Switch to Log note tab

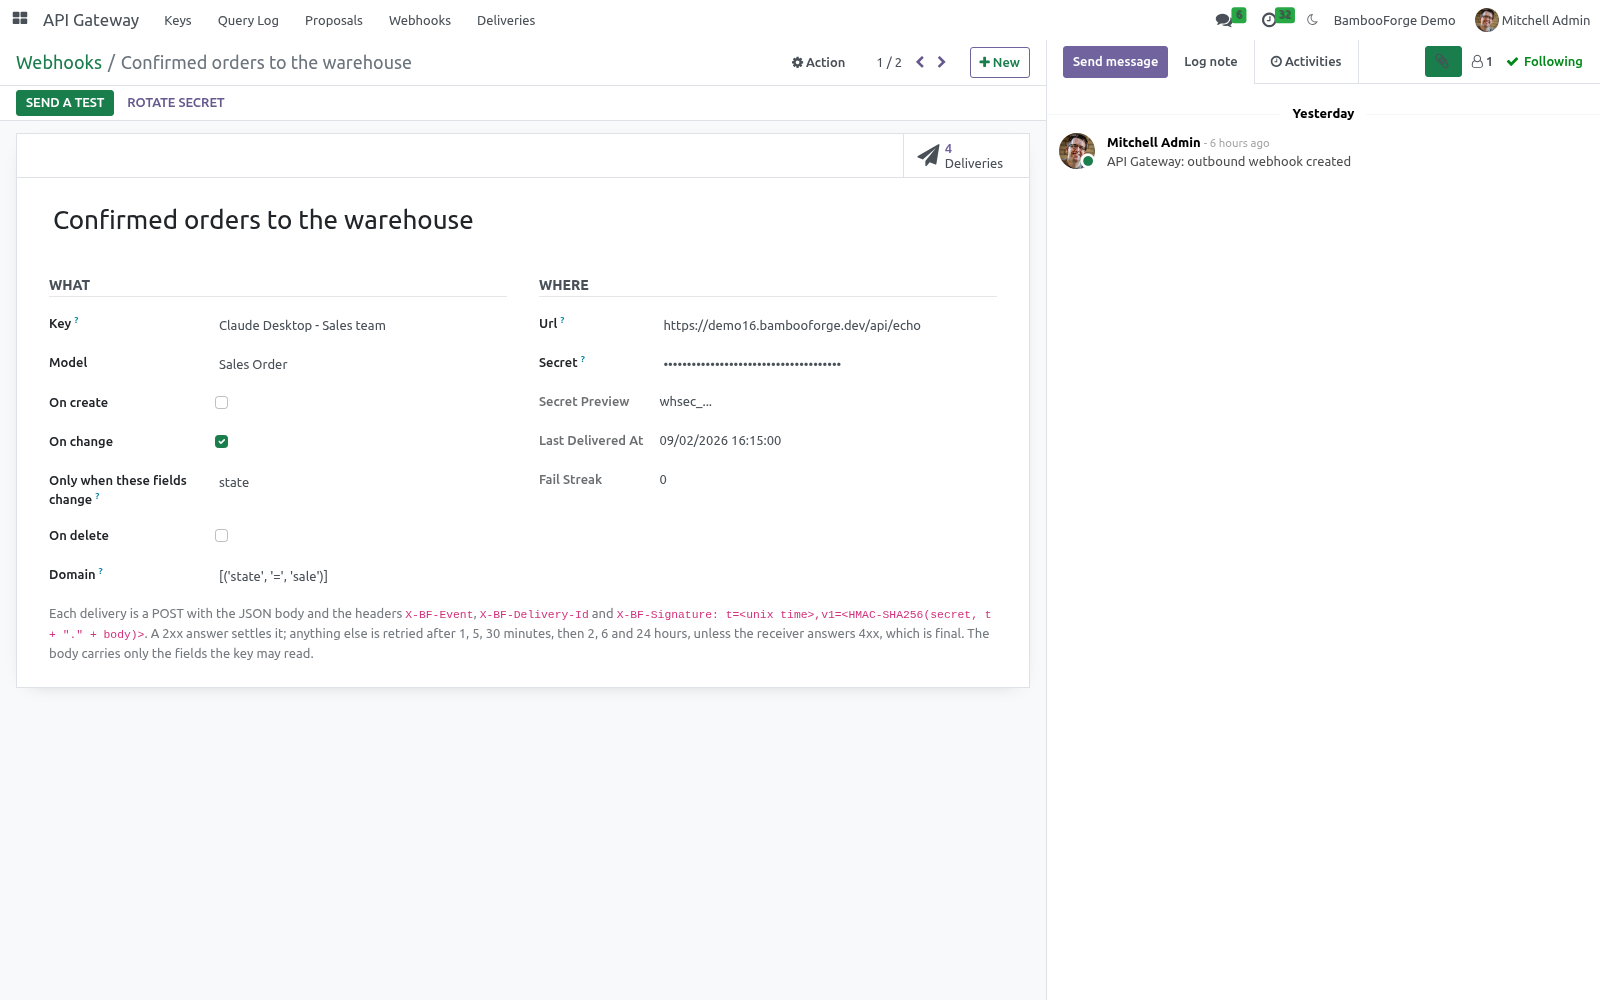pos(1211,62)
